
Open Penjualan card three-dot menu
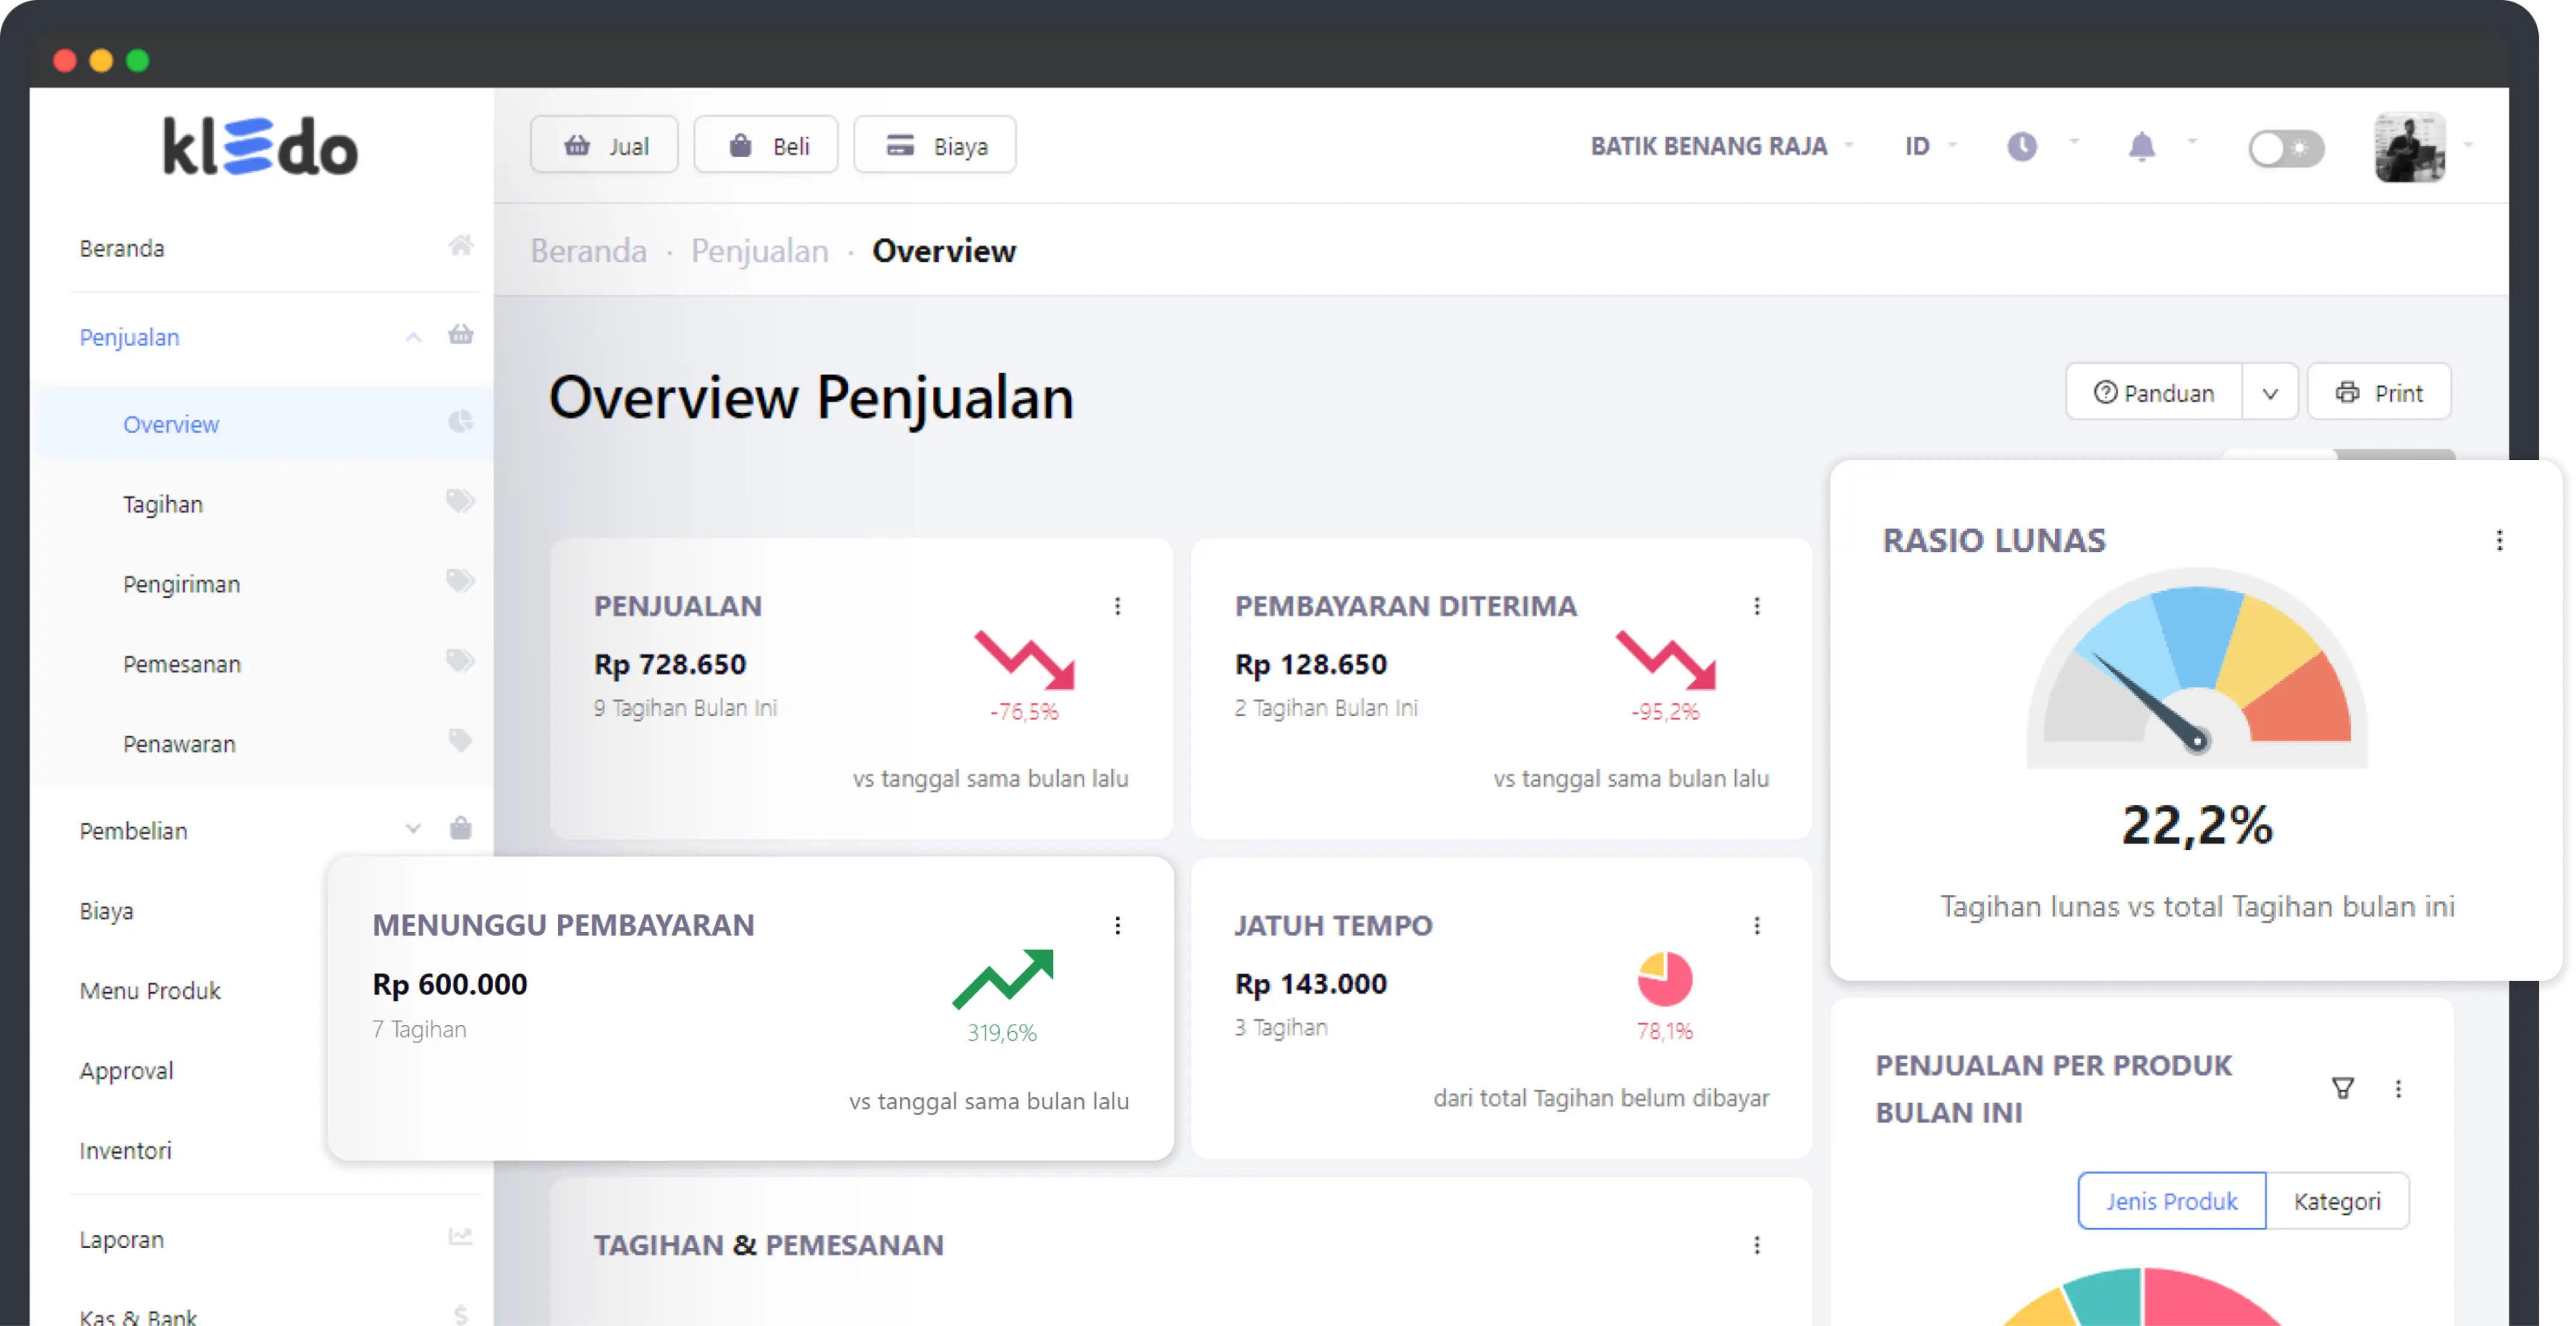coord(1117,606)
